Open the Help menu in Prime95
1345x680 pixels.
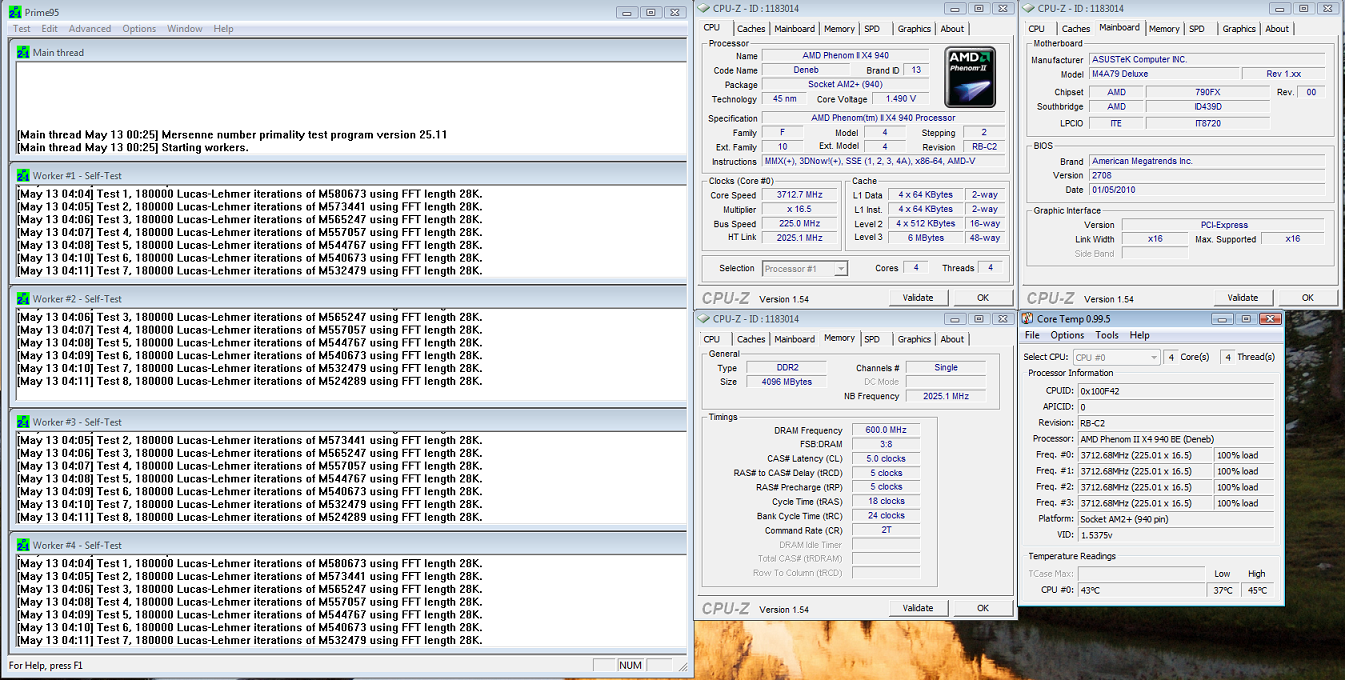223,29
